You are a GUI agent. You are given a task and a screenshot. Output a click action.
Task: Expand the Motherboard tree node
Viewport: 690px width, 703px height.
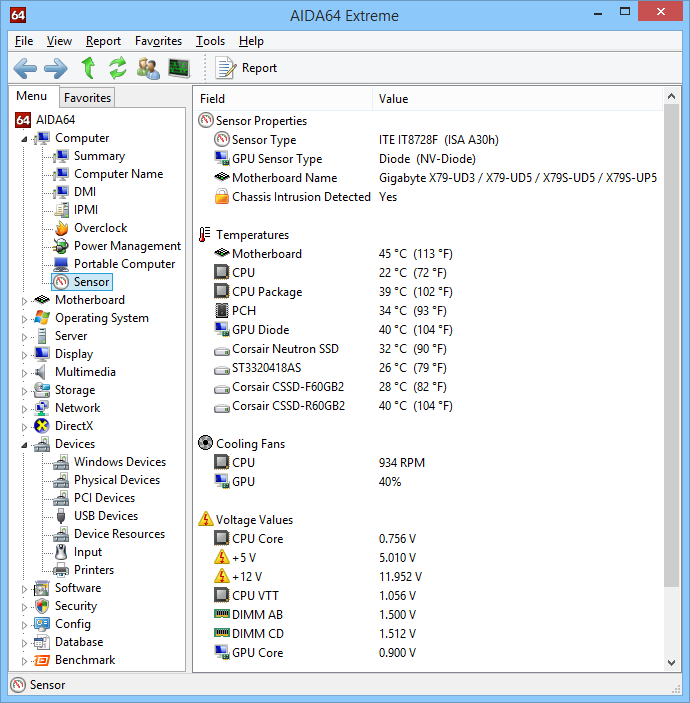point(25,300)
